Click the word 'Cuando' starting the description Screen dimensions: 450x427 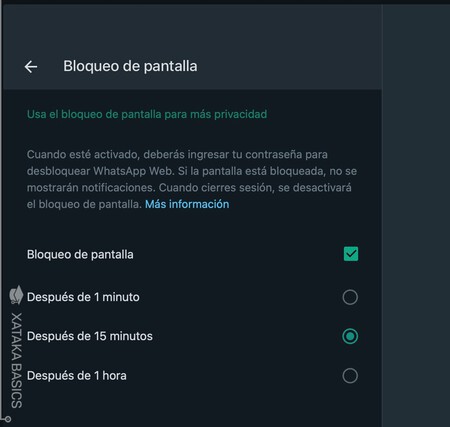(x=47, y=155)
